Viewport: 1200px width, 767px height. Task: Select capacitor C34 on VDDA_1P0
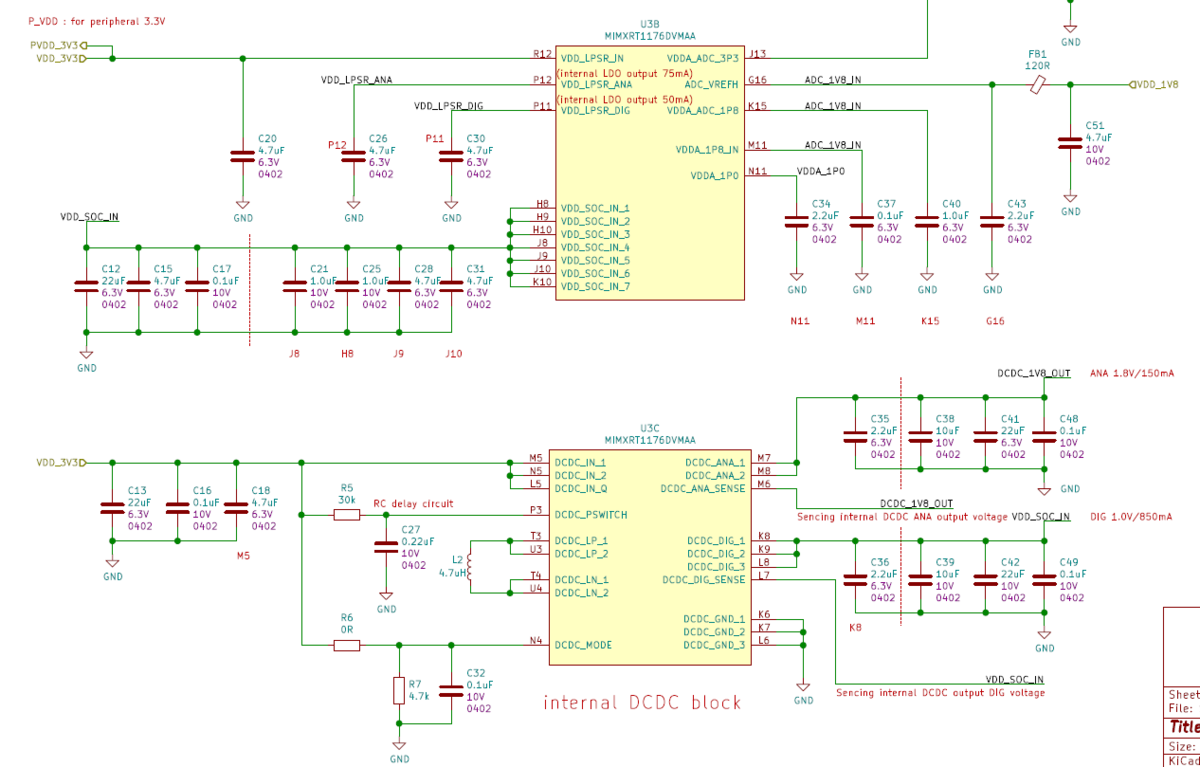(x=796, y=222)
